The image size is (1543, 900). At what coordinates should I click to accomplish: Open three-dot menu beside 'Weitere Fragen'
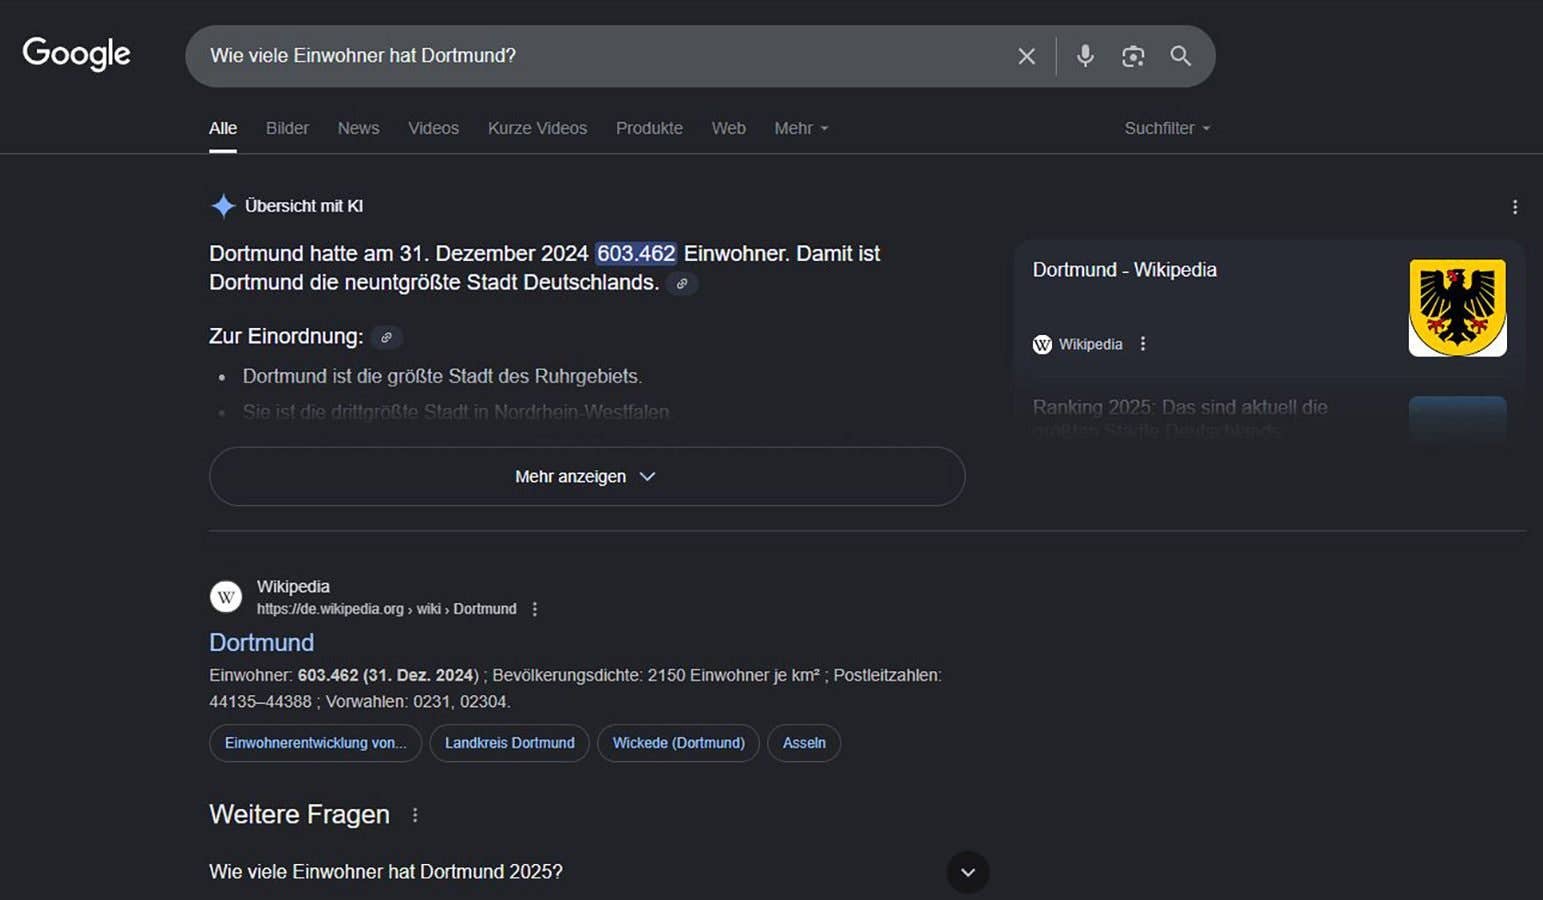(415, 815)
